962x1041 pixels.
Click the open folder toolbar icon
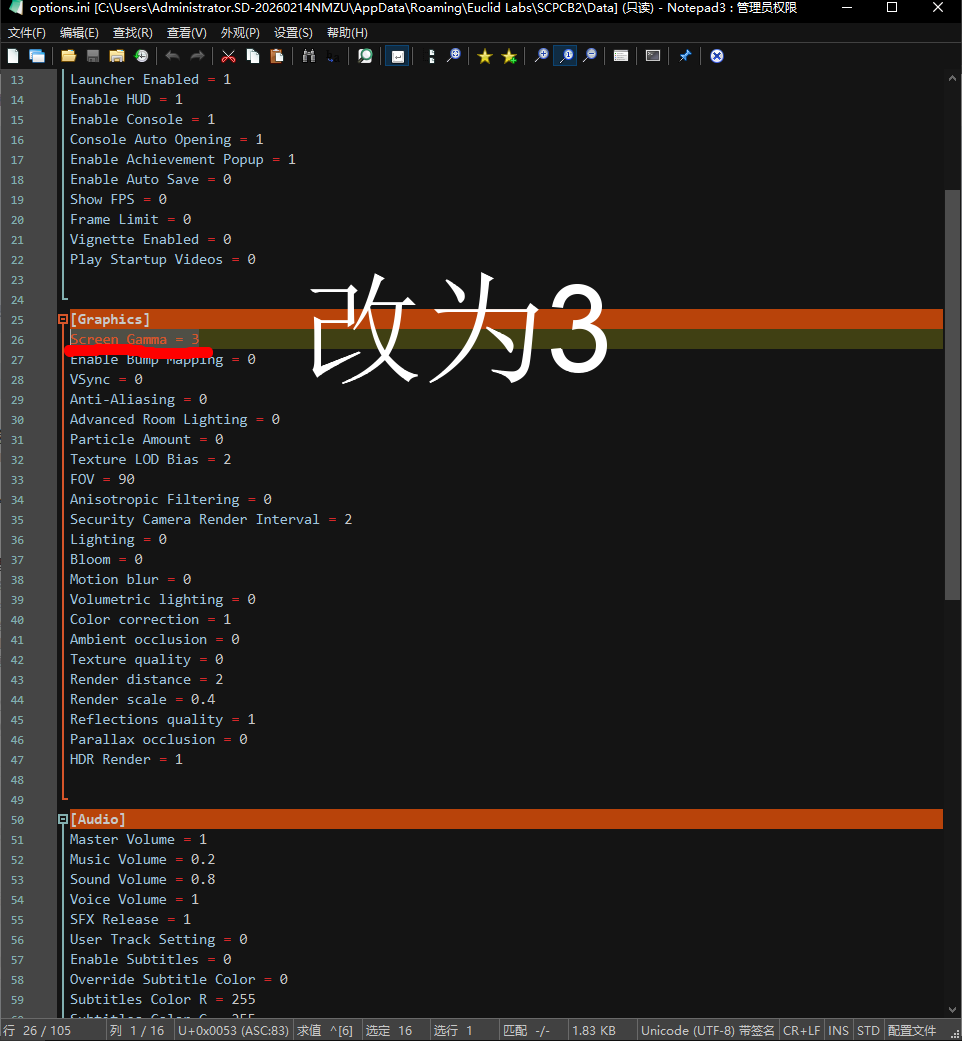[x=68, y=56]
